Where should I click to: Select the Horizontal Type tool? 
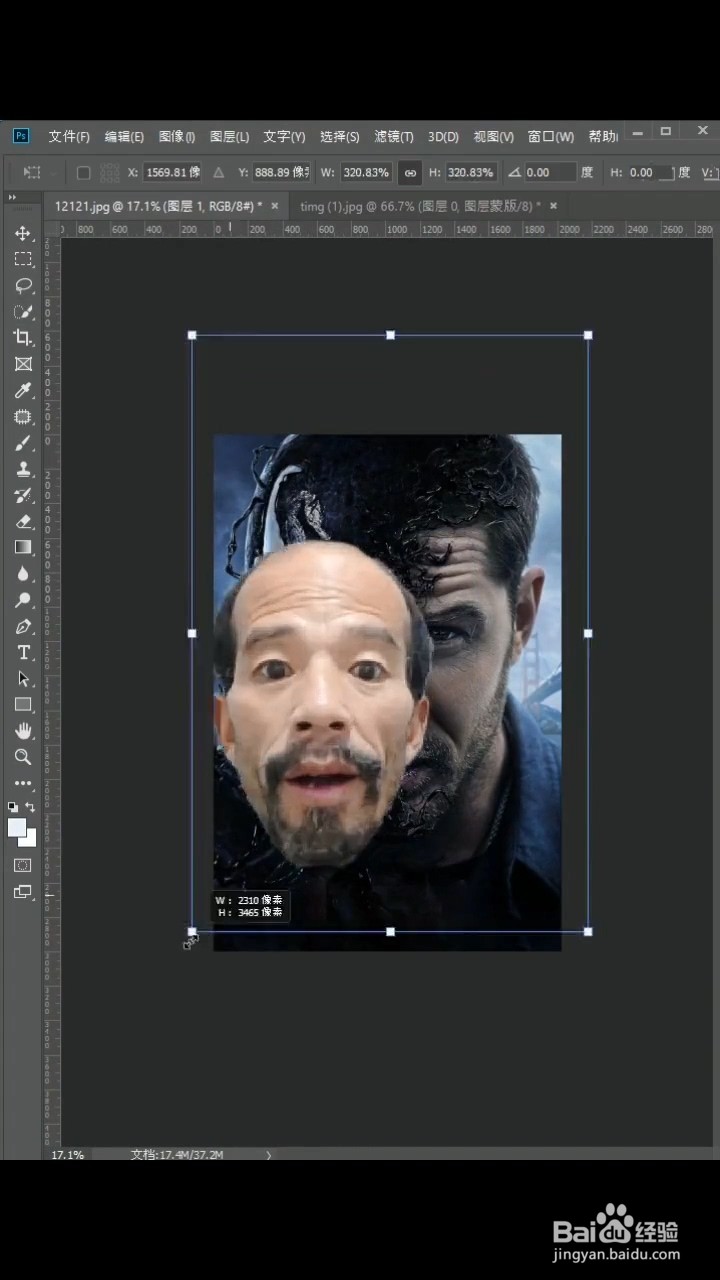coord(23,652)
